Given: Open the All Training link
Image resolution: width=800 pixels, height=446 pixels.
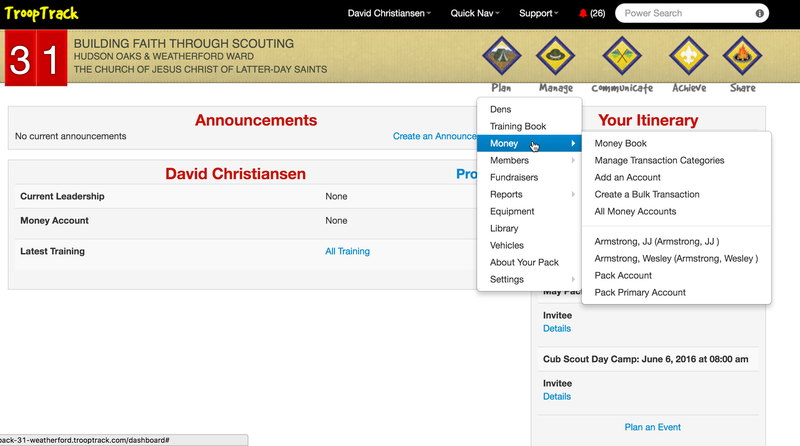Looking at the screenshot, I should [x=347, y=251].
